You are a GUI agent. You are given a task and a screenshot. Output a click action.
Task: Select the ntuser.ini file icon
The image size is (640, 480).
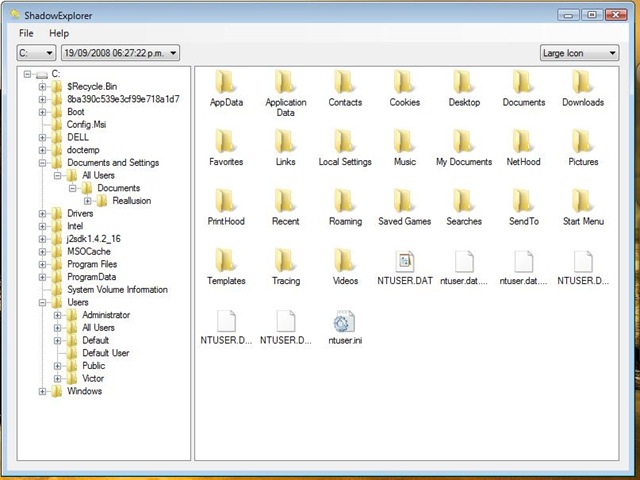(345, 321)
